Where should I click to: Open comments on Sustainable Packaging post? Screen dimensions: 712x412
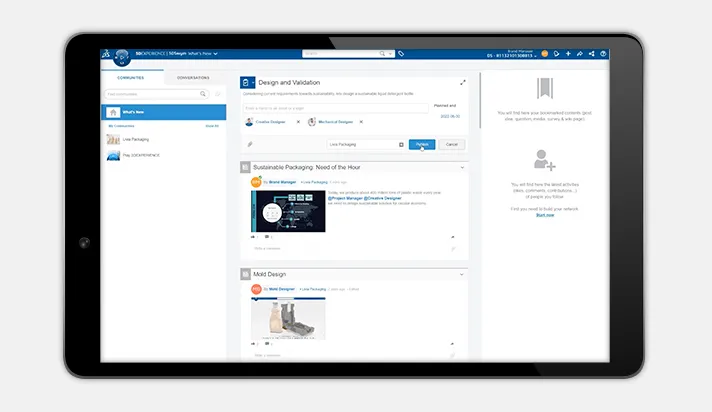[x=267, y=237]
